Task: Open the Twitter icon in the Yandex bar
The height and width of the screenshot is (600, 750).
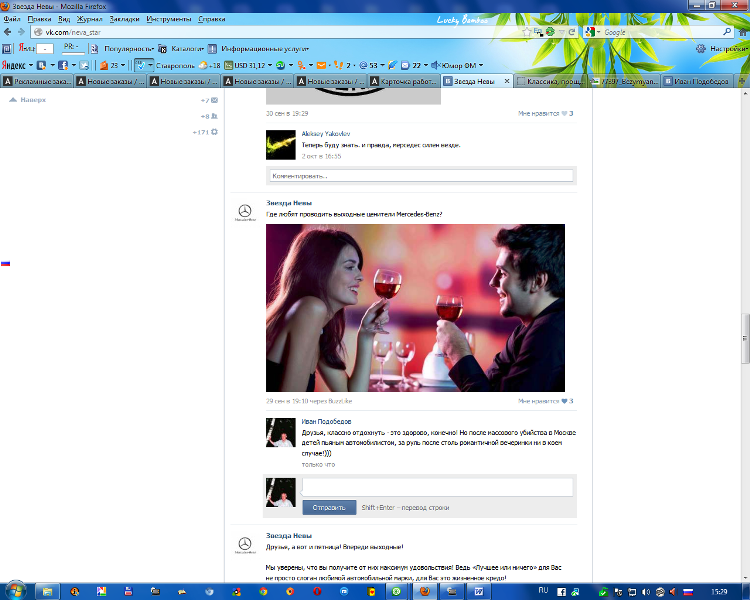Action: click(x=84, y=65)
